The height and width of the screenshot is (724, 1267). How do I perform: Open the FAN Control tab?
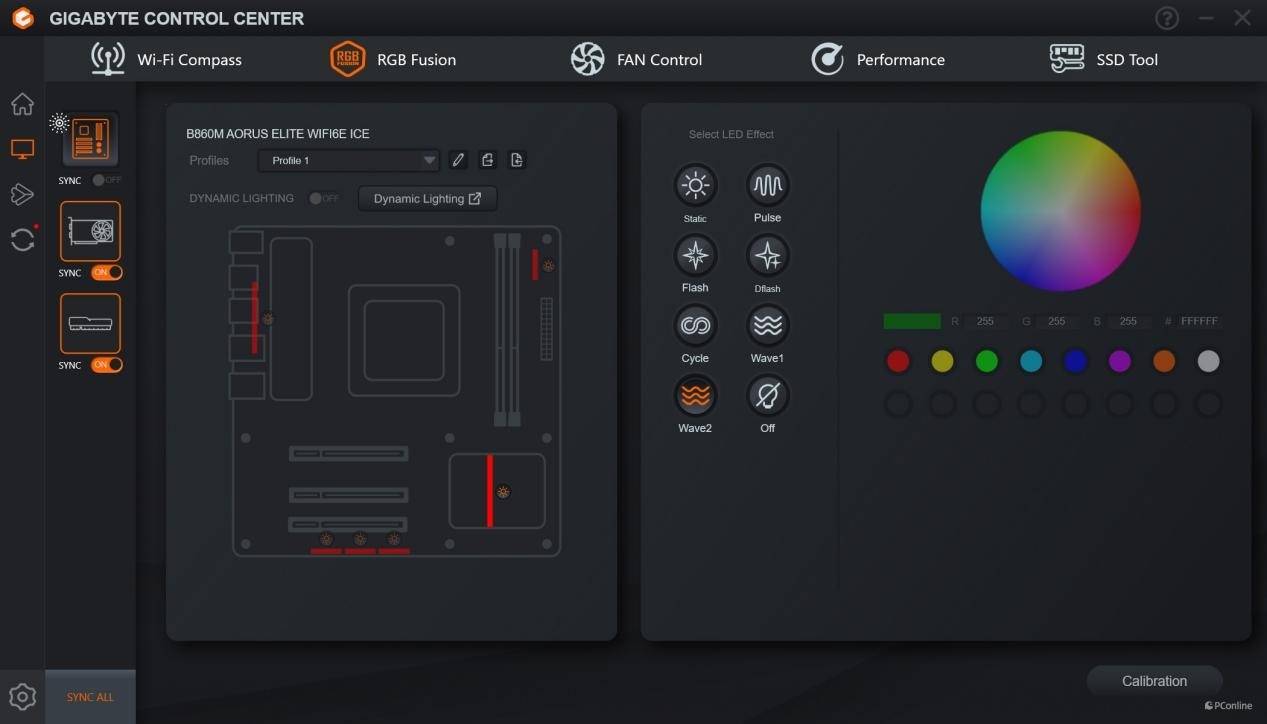[x=637, y=59]
